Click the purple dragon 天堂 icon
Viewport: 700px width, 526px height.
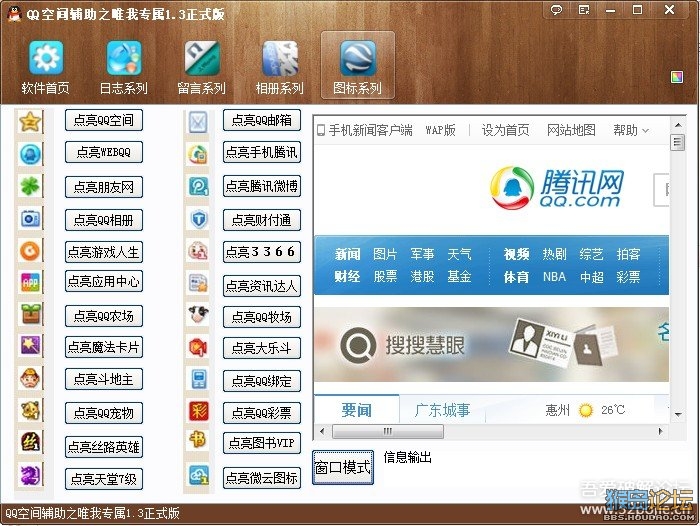pos(30,474)
